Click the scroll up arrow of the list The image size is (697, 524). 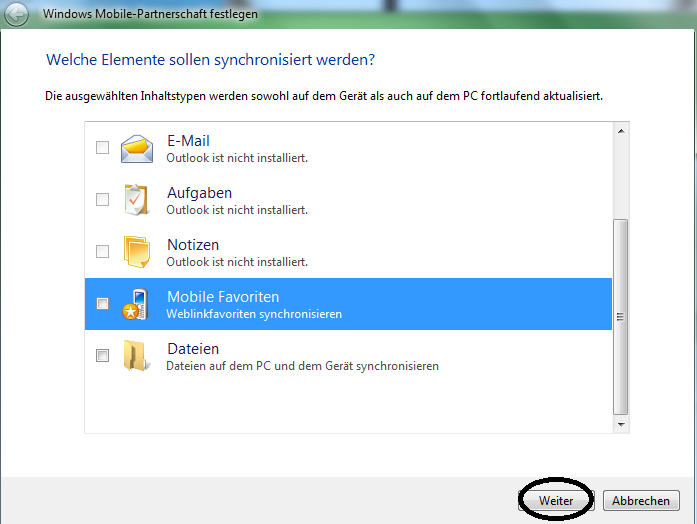621,131
